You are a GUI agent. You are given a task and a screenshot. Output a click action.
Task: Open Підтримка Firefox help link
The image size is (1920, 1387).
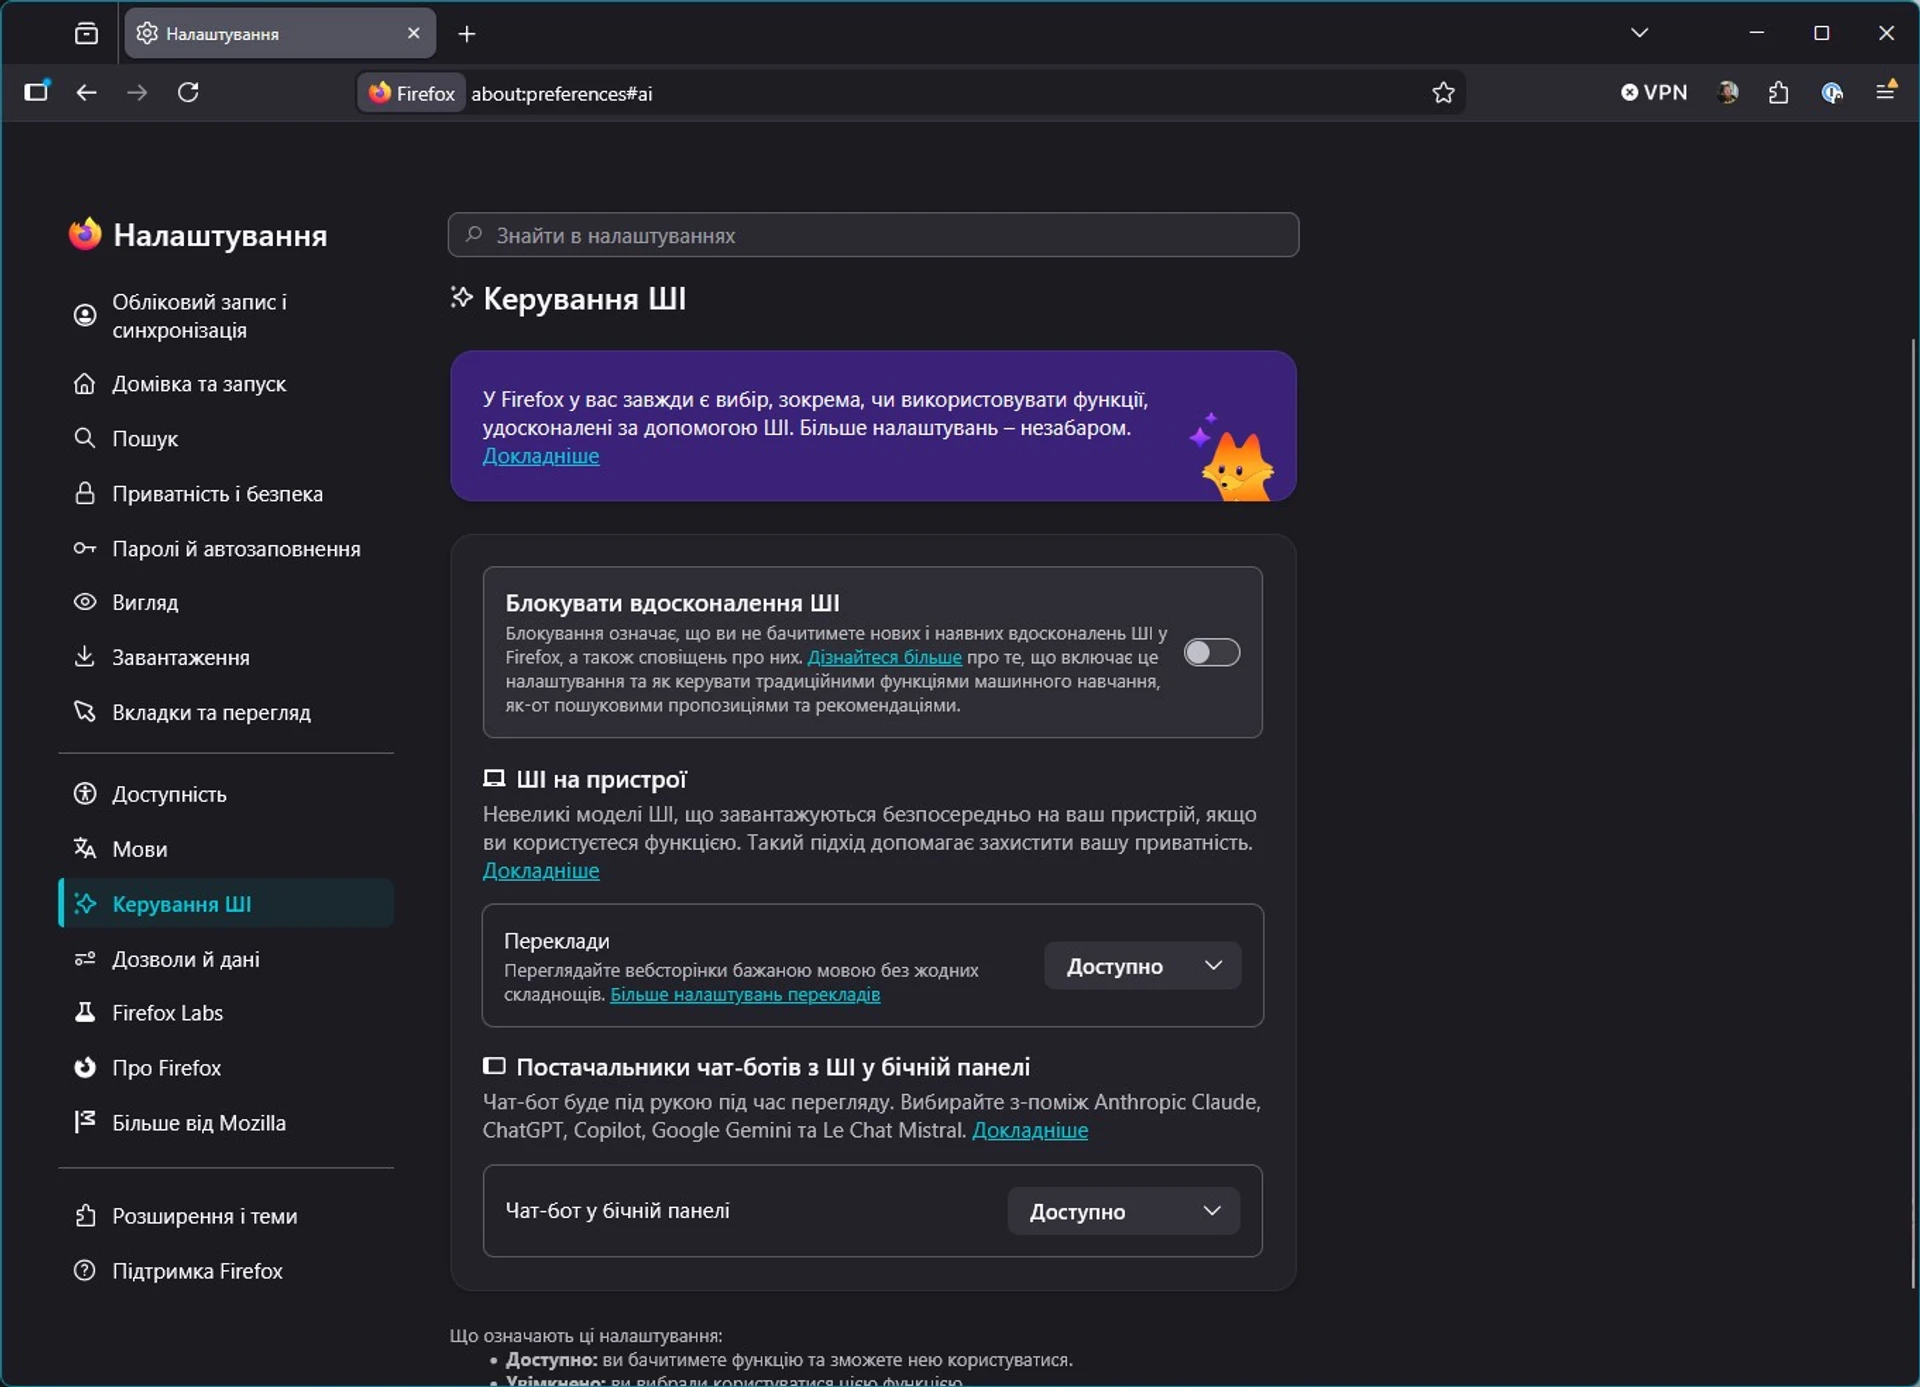click(226, 1271)
